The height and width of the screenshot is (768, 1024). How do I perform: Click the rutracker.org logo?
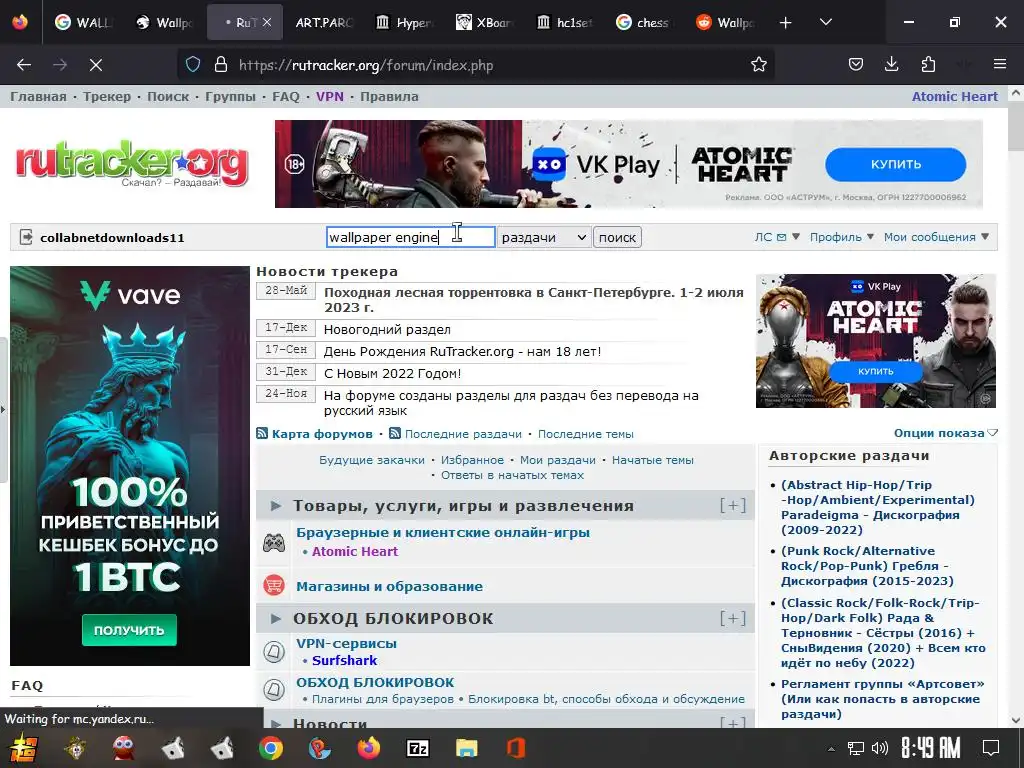coord(132,163)
